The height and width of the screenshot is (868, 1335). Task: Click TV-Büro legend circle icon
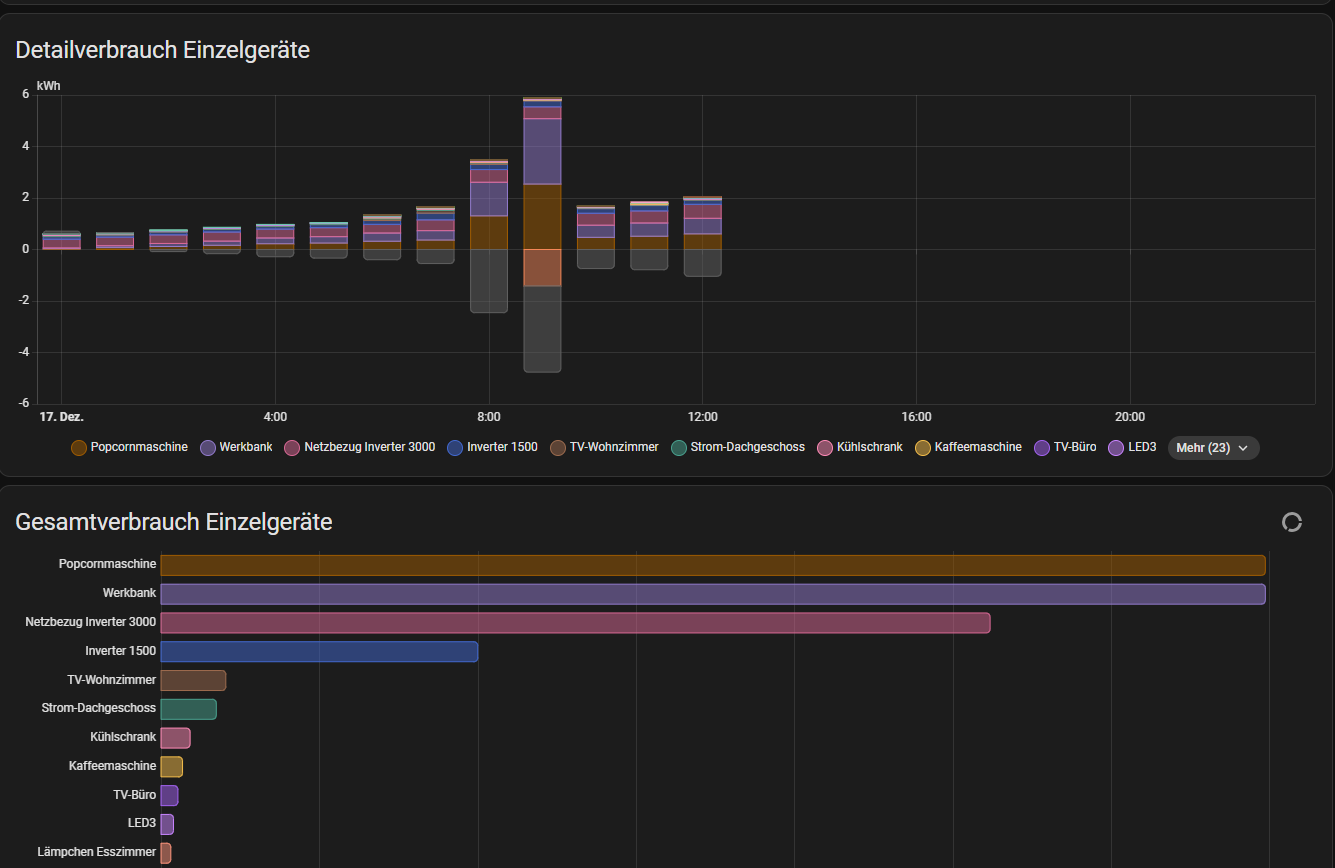[1042, 448]
